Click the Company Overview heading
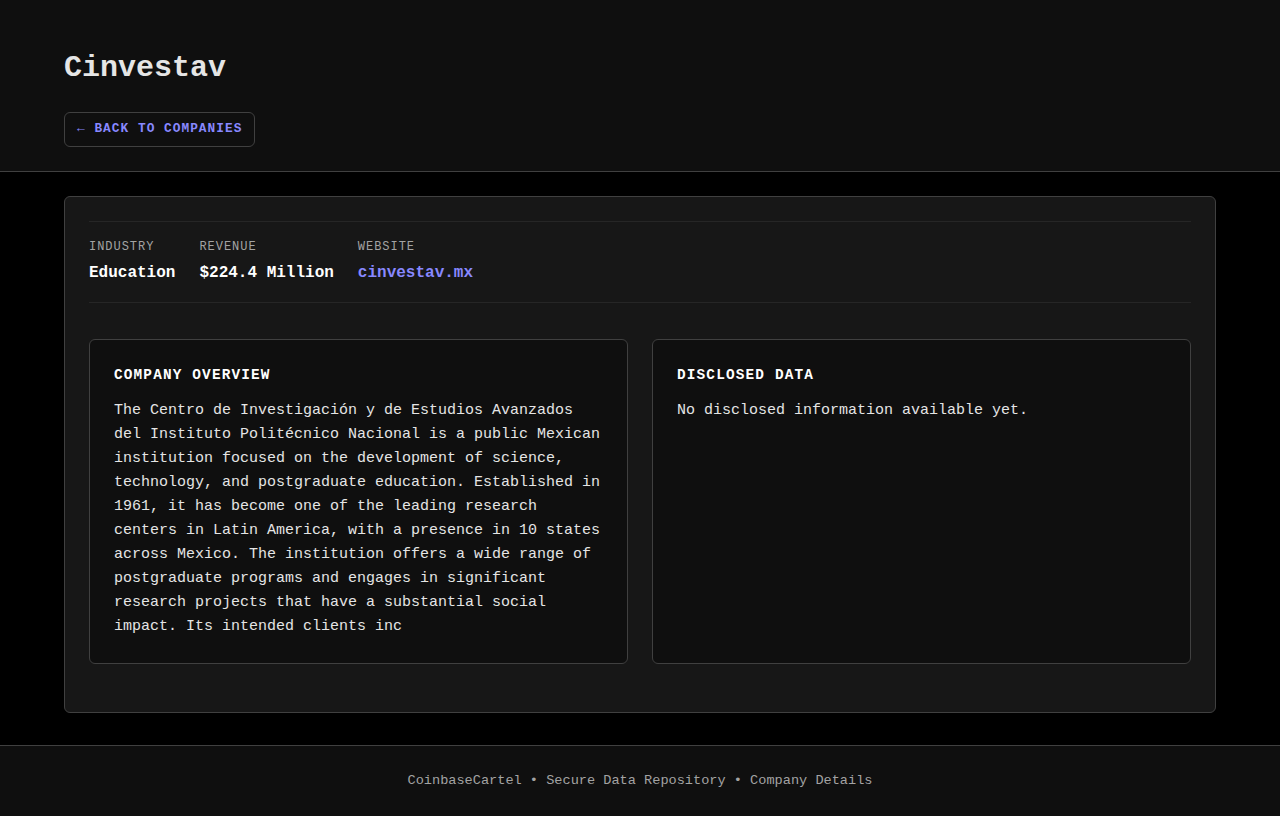Image resolution: width=1280 pixels, height=816 pixels. (x=192, y=375)
